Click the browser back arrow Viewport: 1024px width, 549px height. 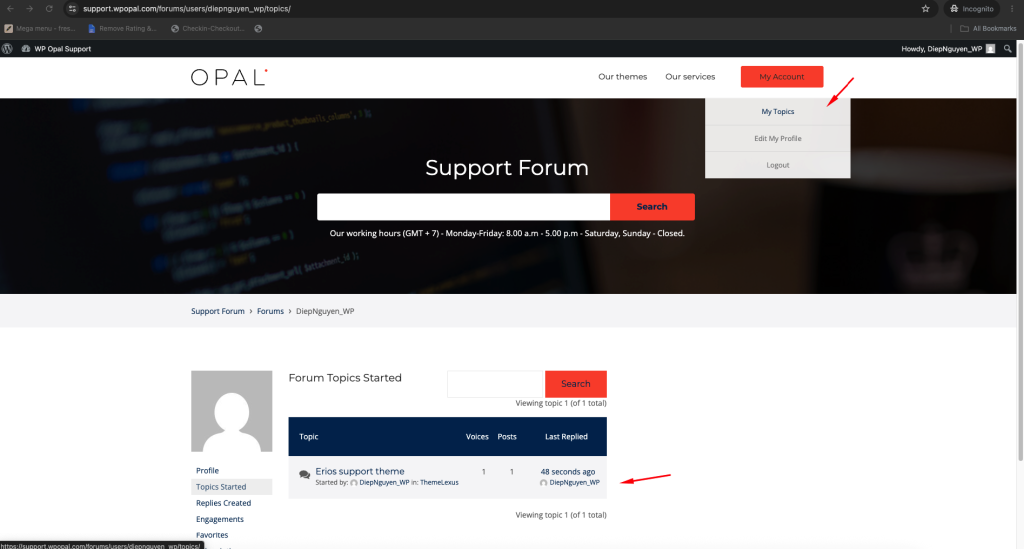pyautogui.click(x=10, y=8)
